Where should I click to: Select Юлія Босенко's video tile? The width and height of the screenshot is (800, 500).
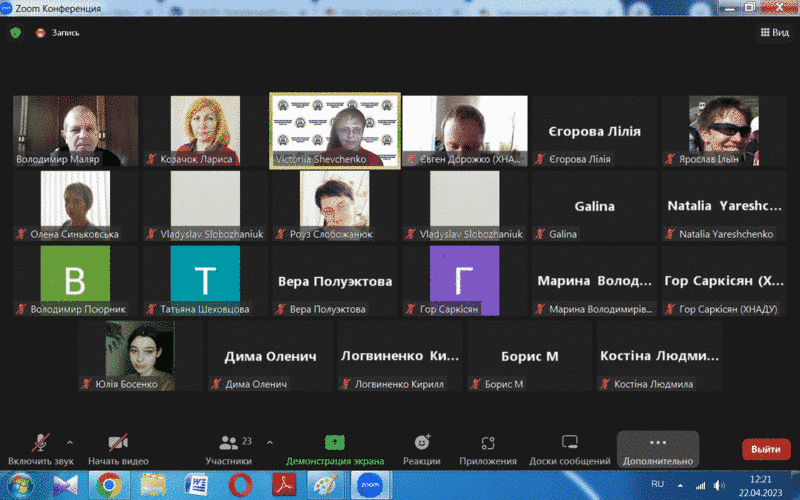click(140, 356)
